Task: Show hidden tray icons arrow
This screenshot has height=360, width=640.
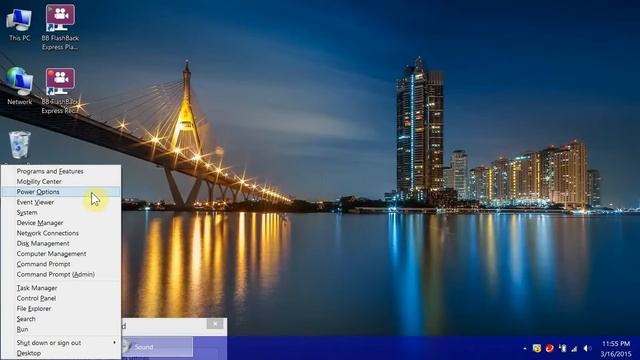Action: 524,349
